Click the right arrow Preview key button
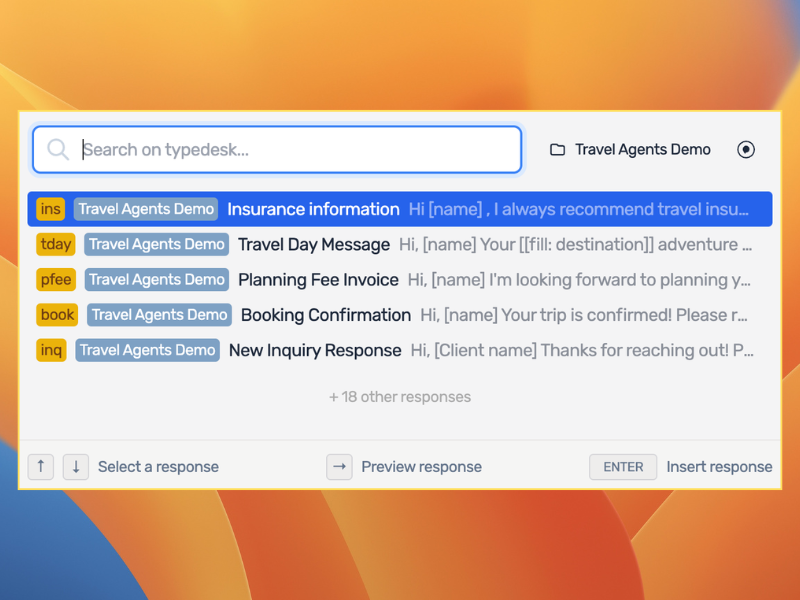The image size is (800, 600). point(339,467)
